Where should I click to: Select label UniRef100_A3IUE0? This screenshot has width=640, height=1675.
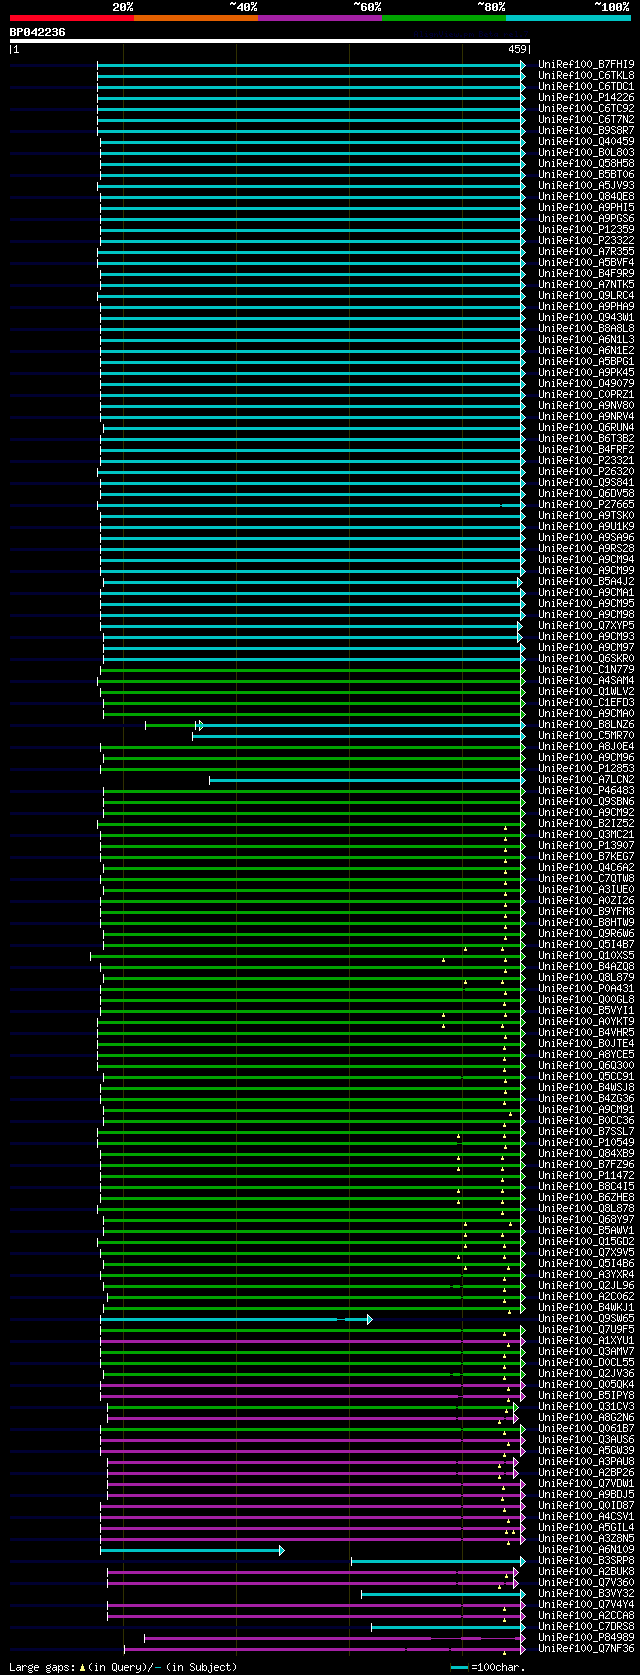point(586,889)
